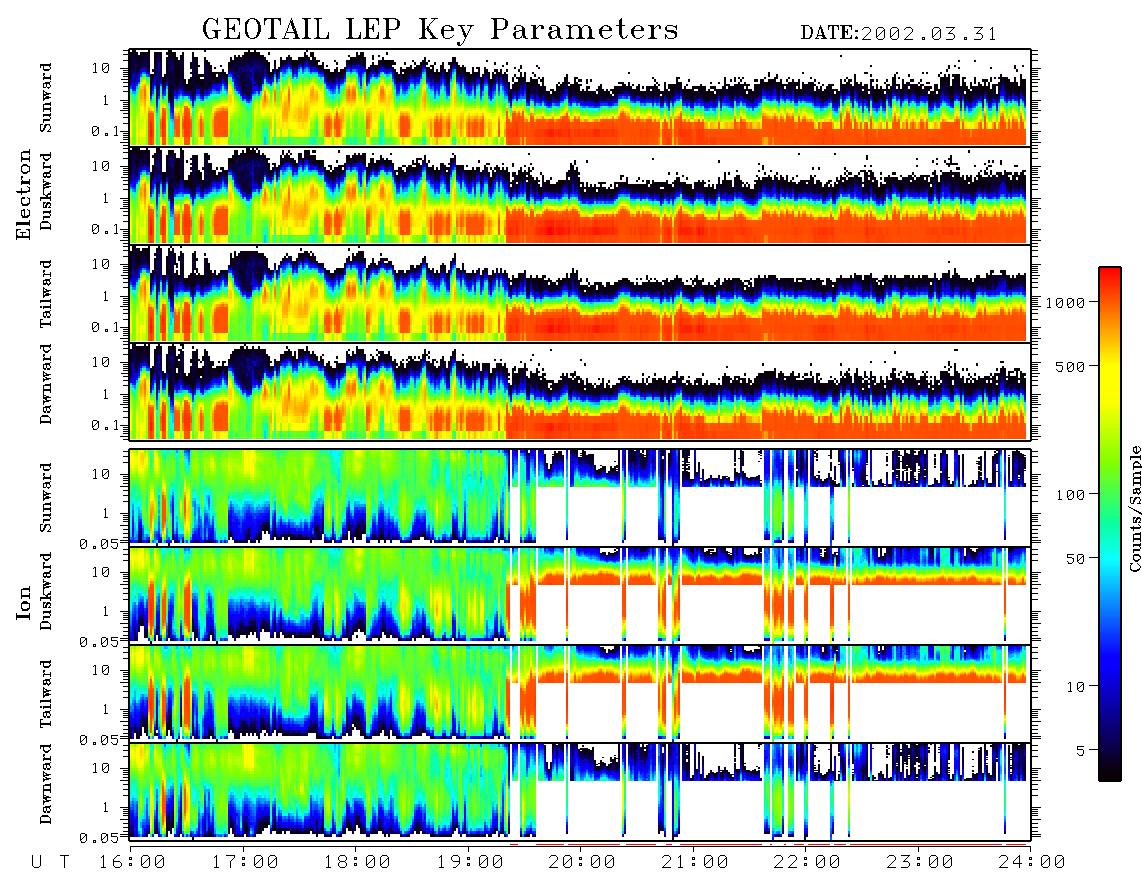Select the Ion Sunward spectrogram panel
1142x880 pixels.
click(x=580, y=497)
